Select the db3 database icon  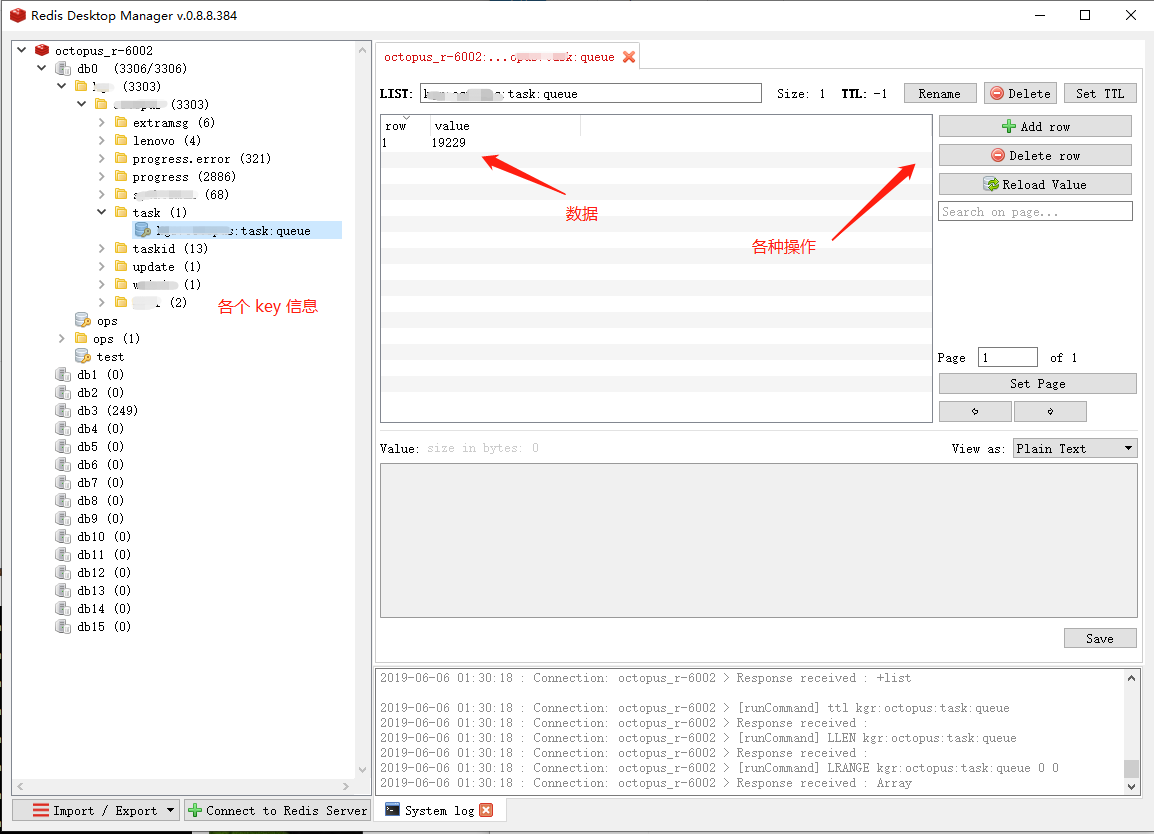[63, 410]
